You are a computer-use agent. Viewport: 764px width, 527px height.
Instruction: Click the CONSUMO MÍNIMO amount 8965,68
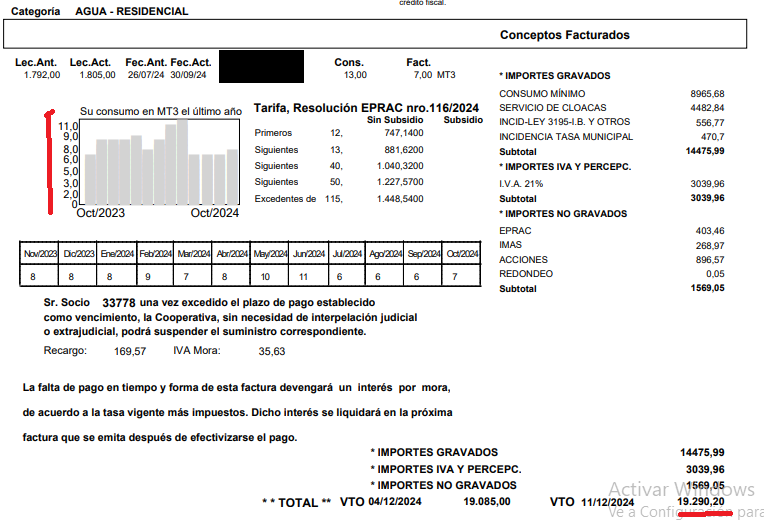pos(707,94)
